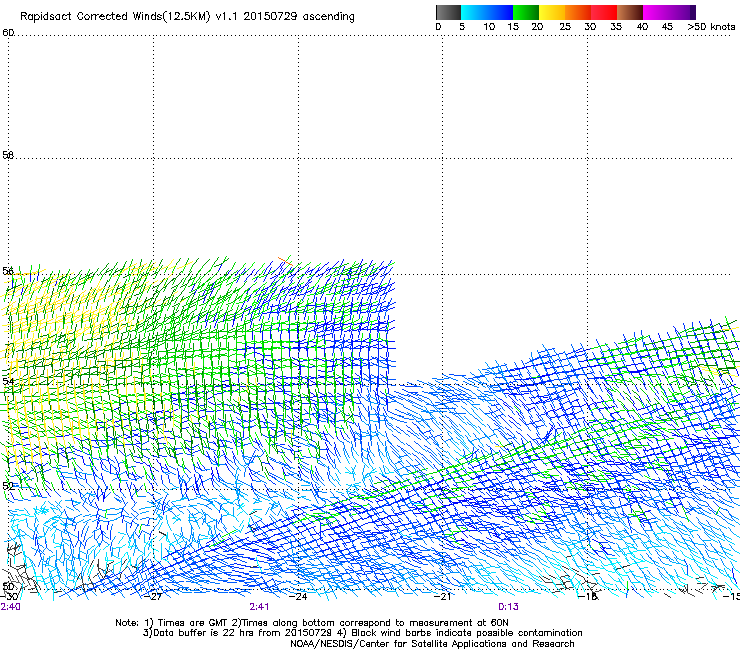
Task: Click the Rapidsact Corrected Winds title text
Action: (187, 16)
